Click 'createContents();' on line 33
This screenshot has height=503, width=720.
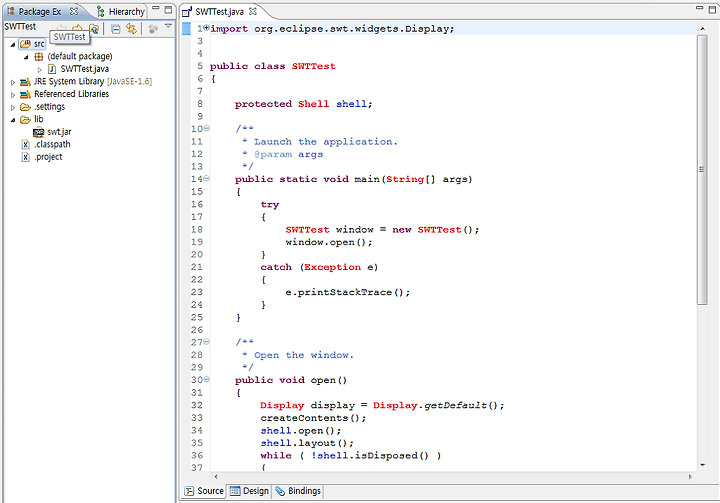[x=313, y=418]
